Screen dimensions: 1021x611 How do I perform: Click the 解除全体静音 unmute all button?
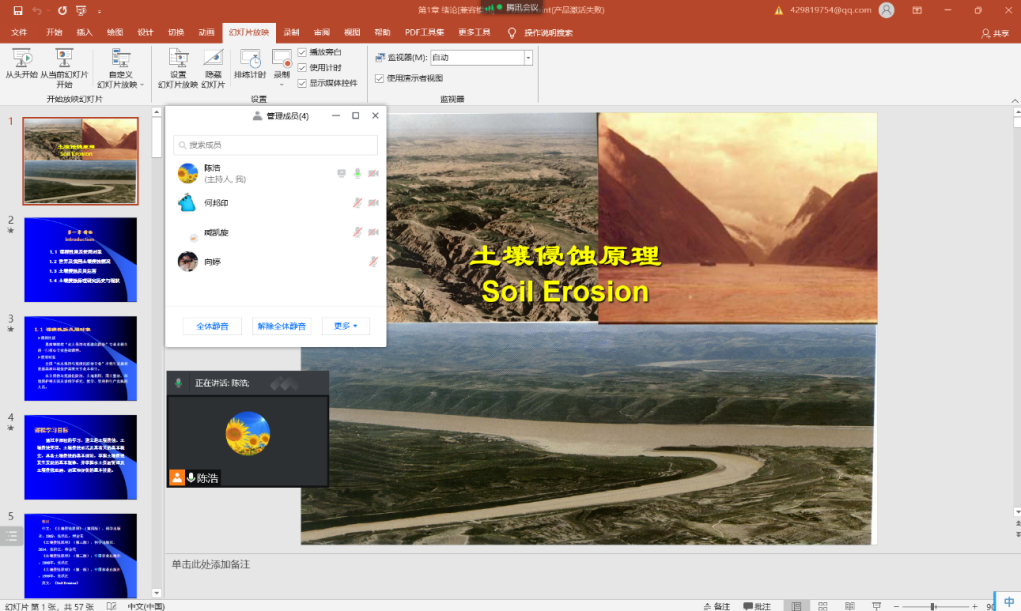coord(281,326)
